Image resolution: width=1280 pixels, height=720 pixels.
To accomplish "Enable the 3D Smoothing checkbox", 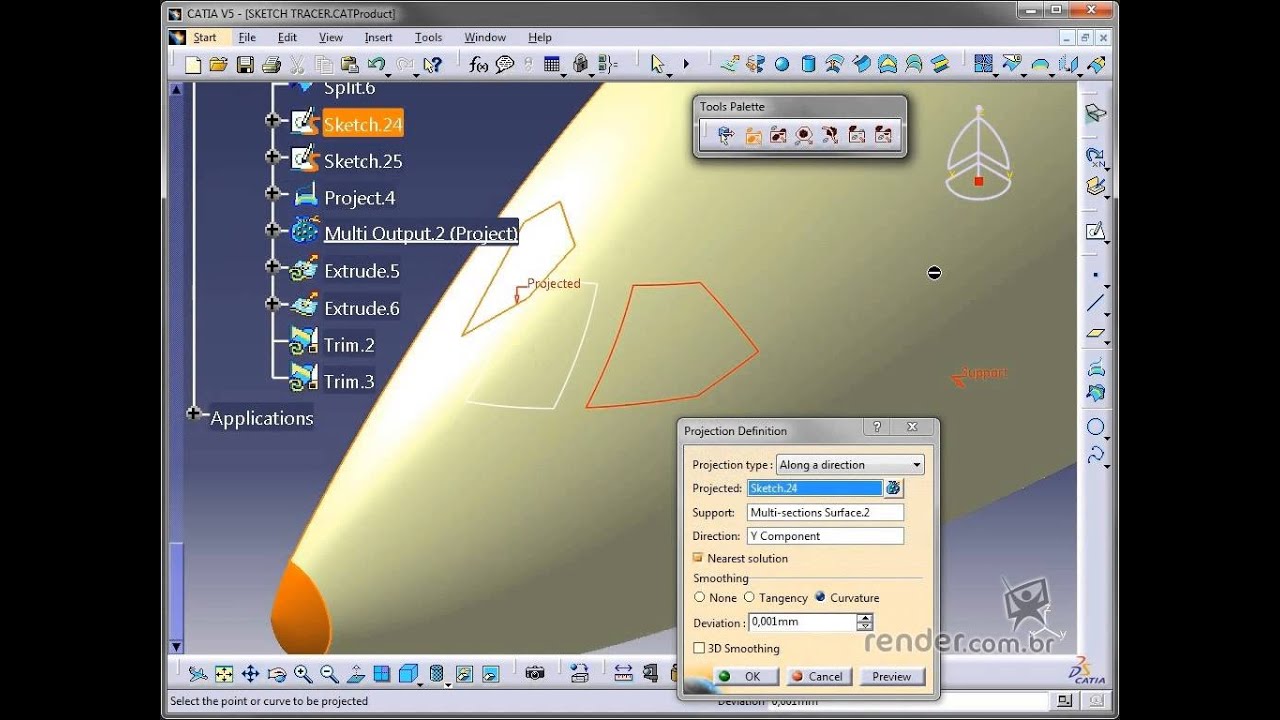I will click(x=699, y=648).
